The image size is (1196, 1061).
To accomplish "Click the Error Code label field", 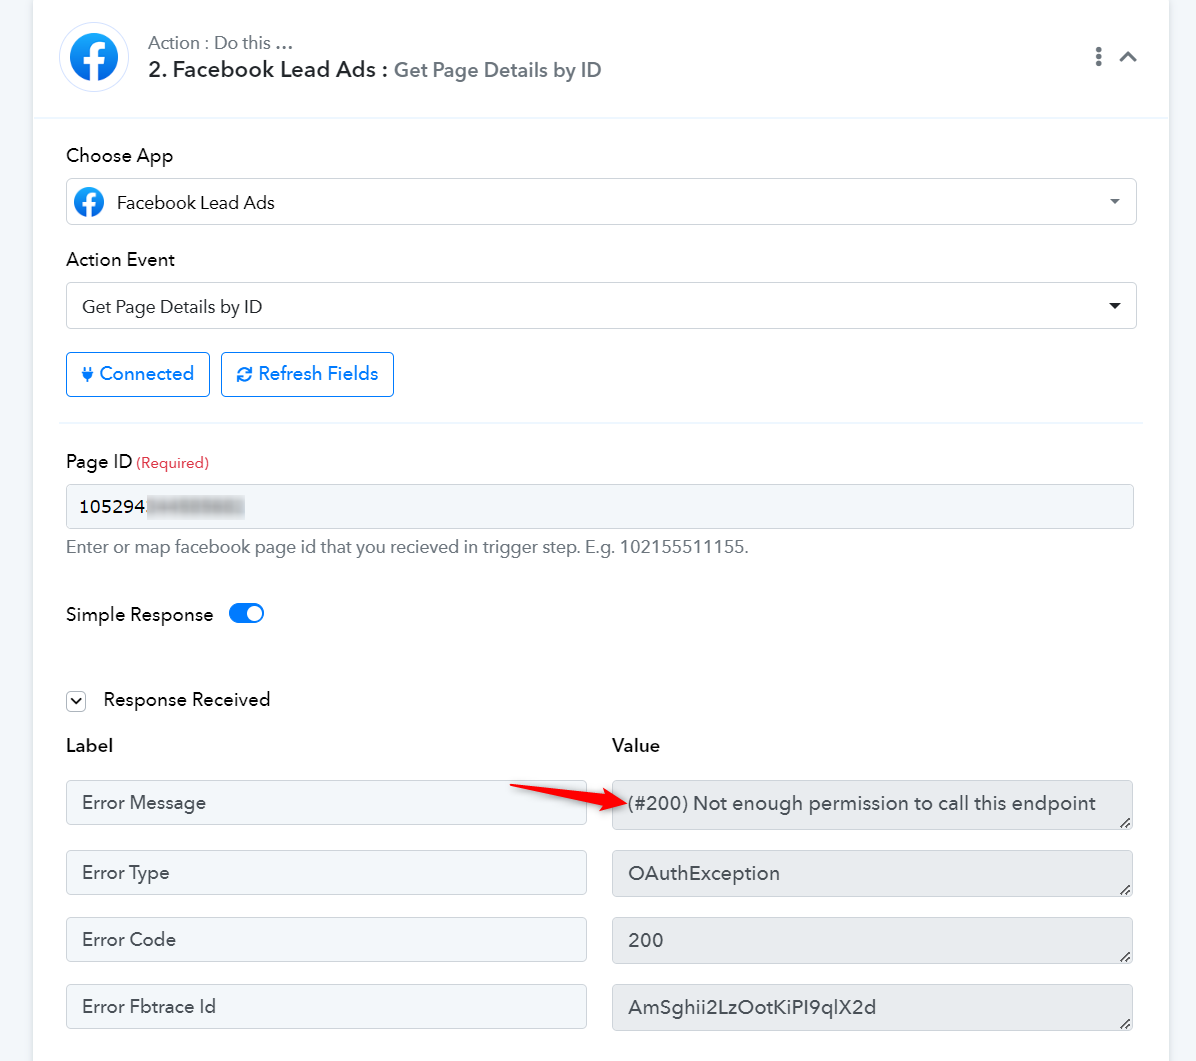I will (x=326, y=940).
